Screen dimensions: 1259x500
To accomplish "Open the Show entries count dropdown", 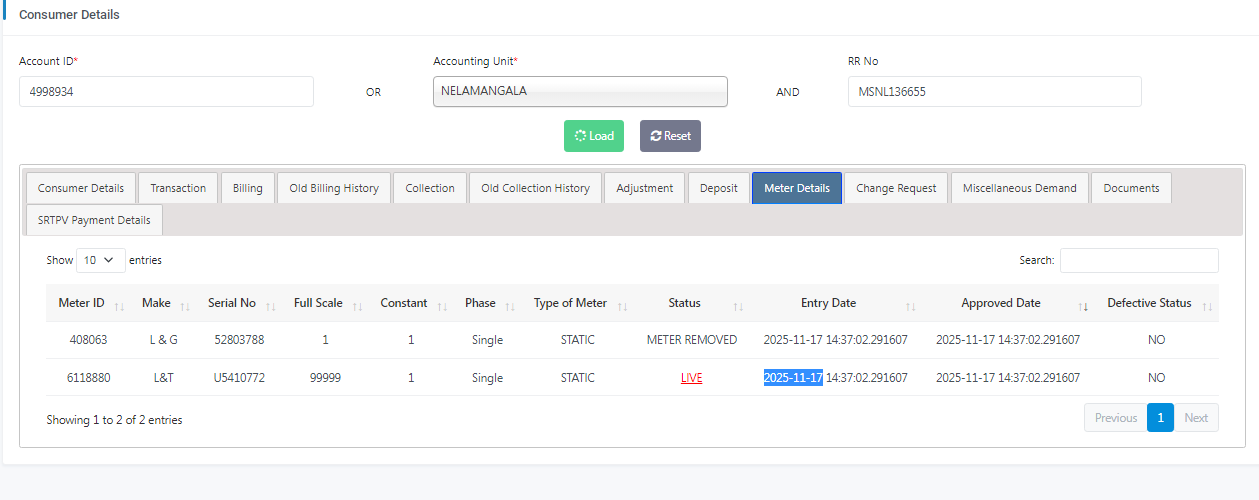I will (x=101, y=260).
